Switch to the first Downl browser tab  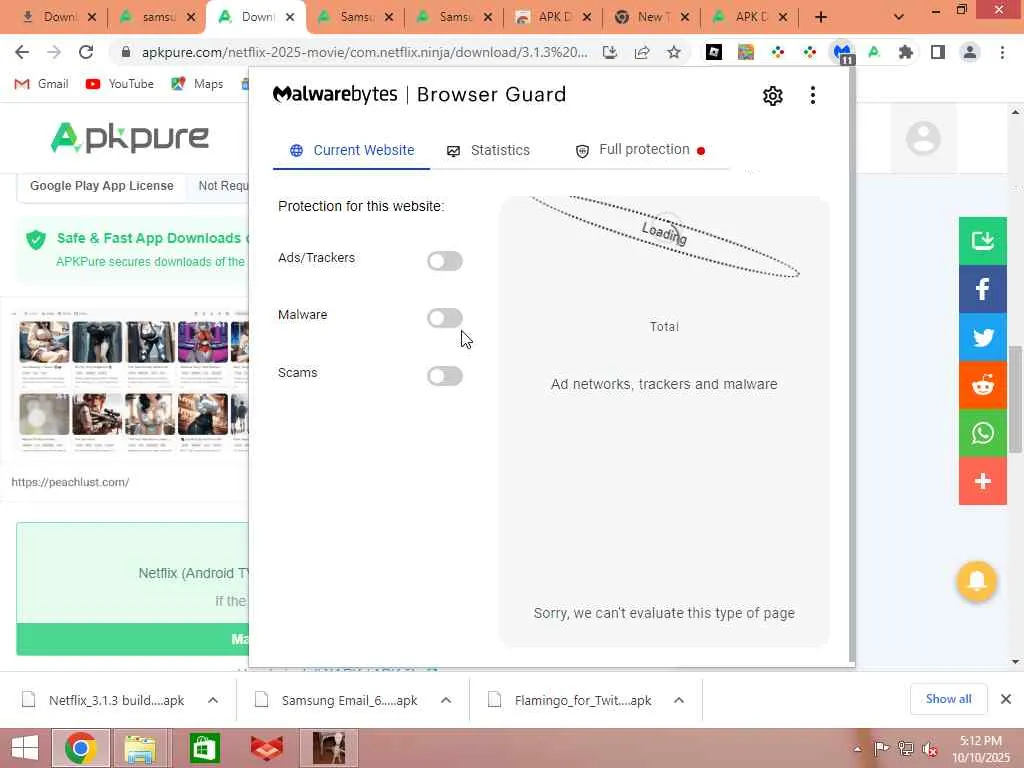pos(57,17)
